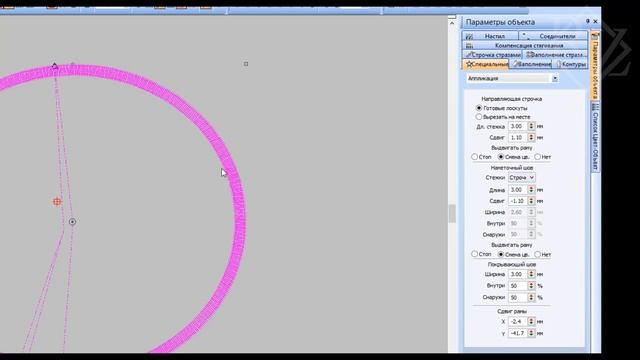Open the Настил tab
The height and width of the screenshot is (360, 640).
[490, 36]
